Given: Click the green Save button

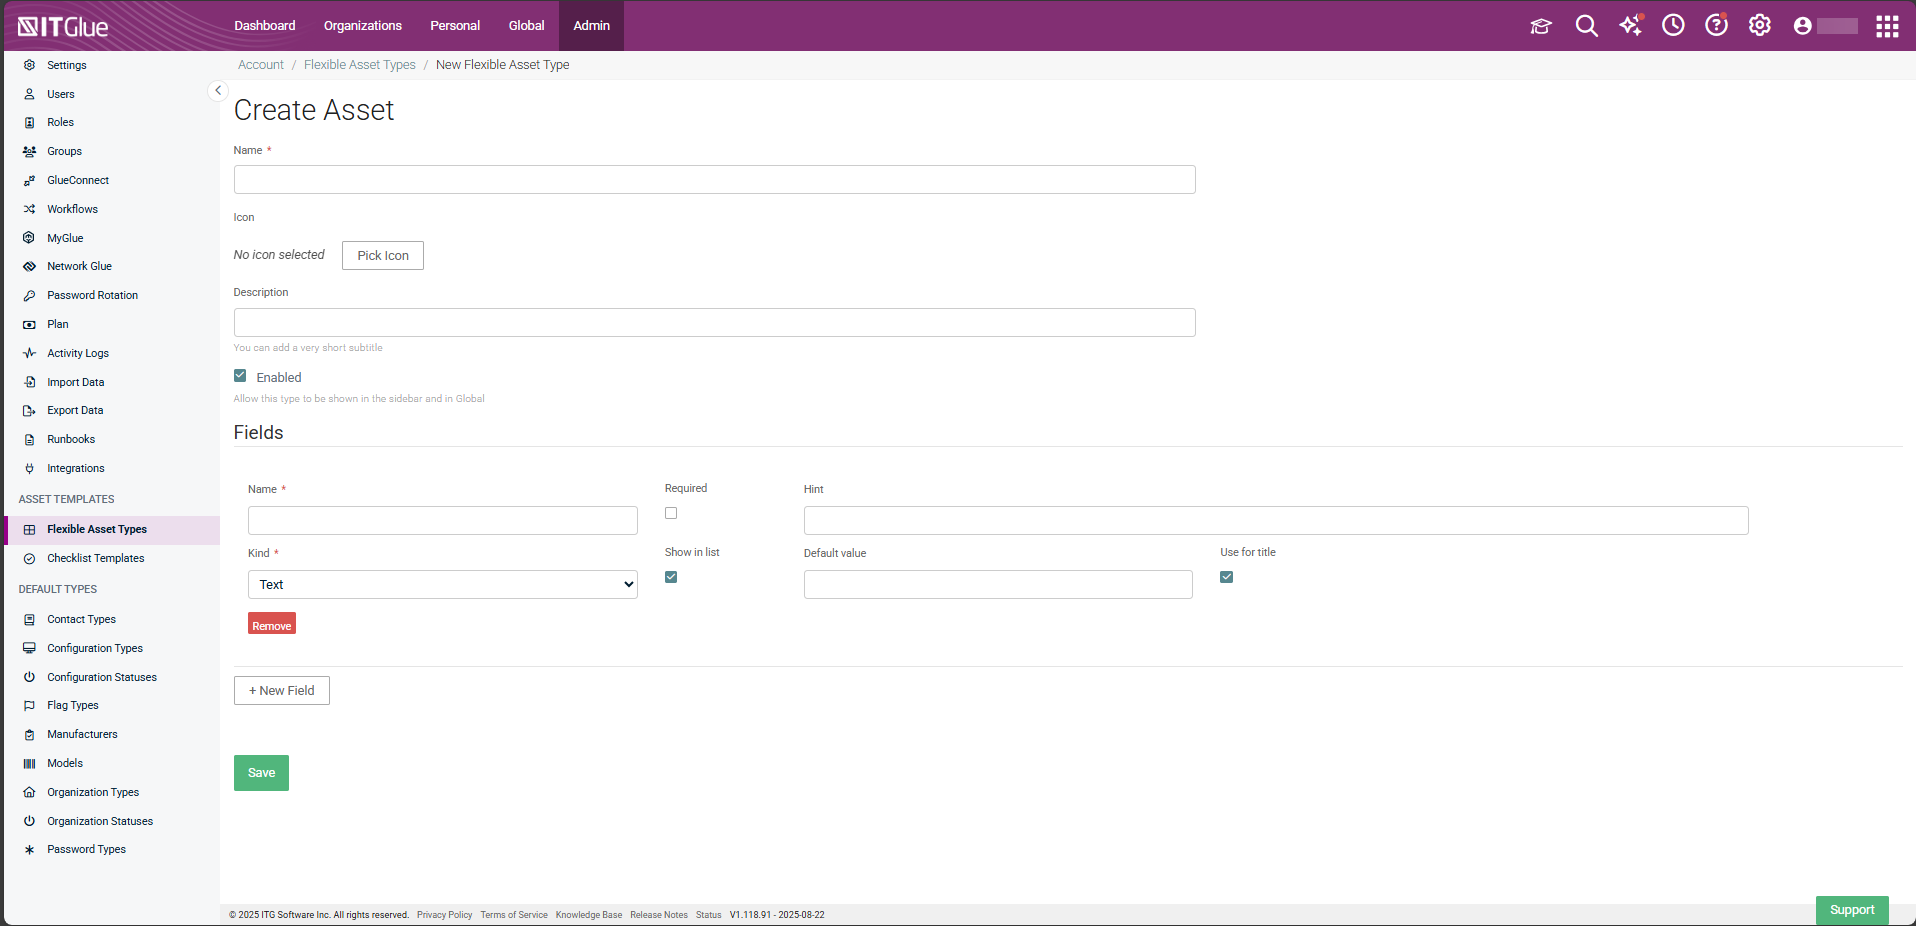Looking at the screenshot, I should coord(261,773).
